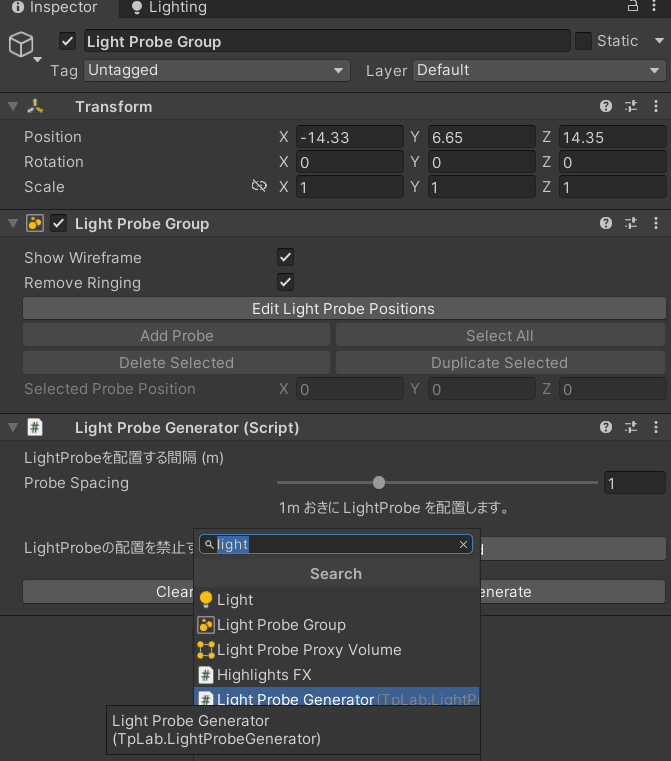This screenshot has height=761, width=671.
Task: Choose Highlights FX in the component list
Action: pos(264,675)
